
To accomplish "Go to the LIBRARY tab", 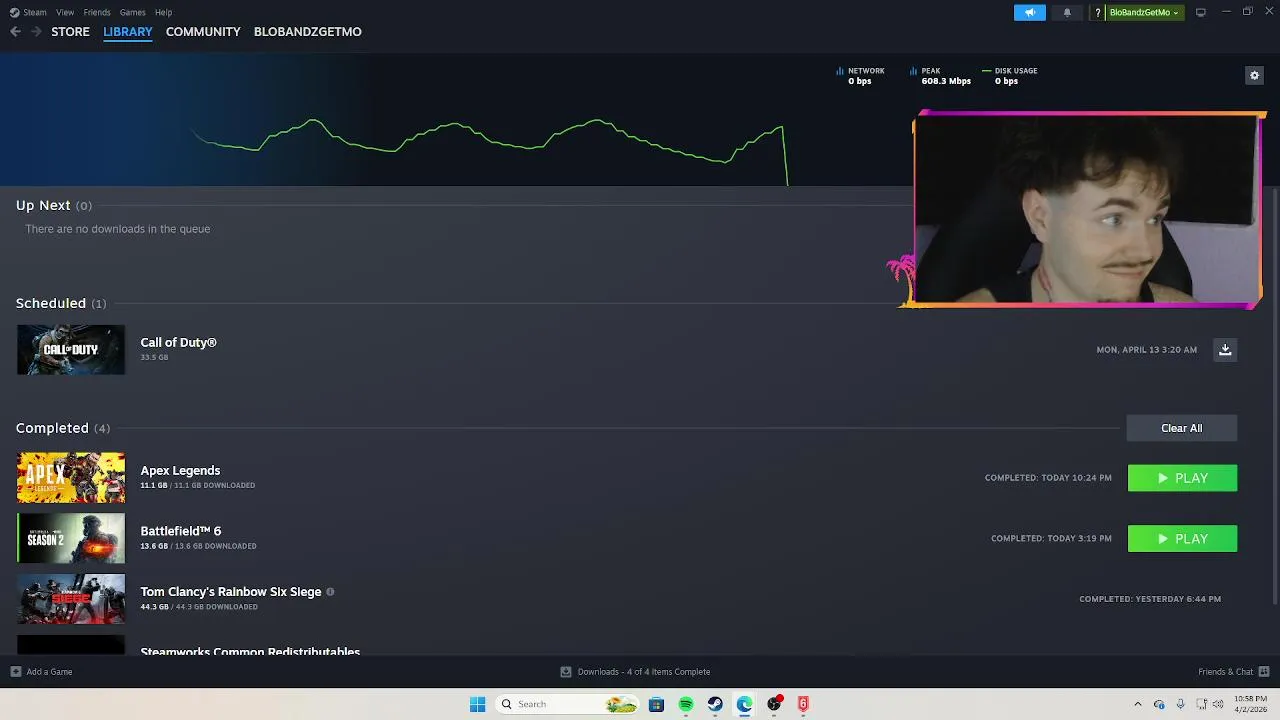I will click(128, 32).
